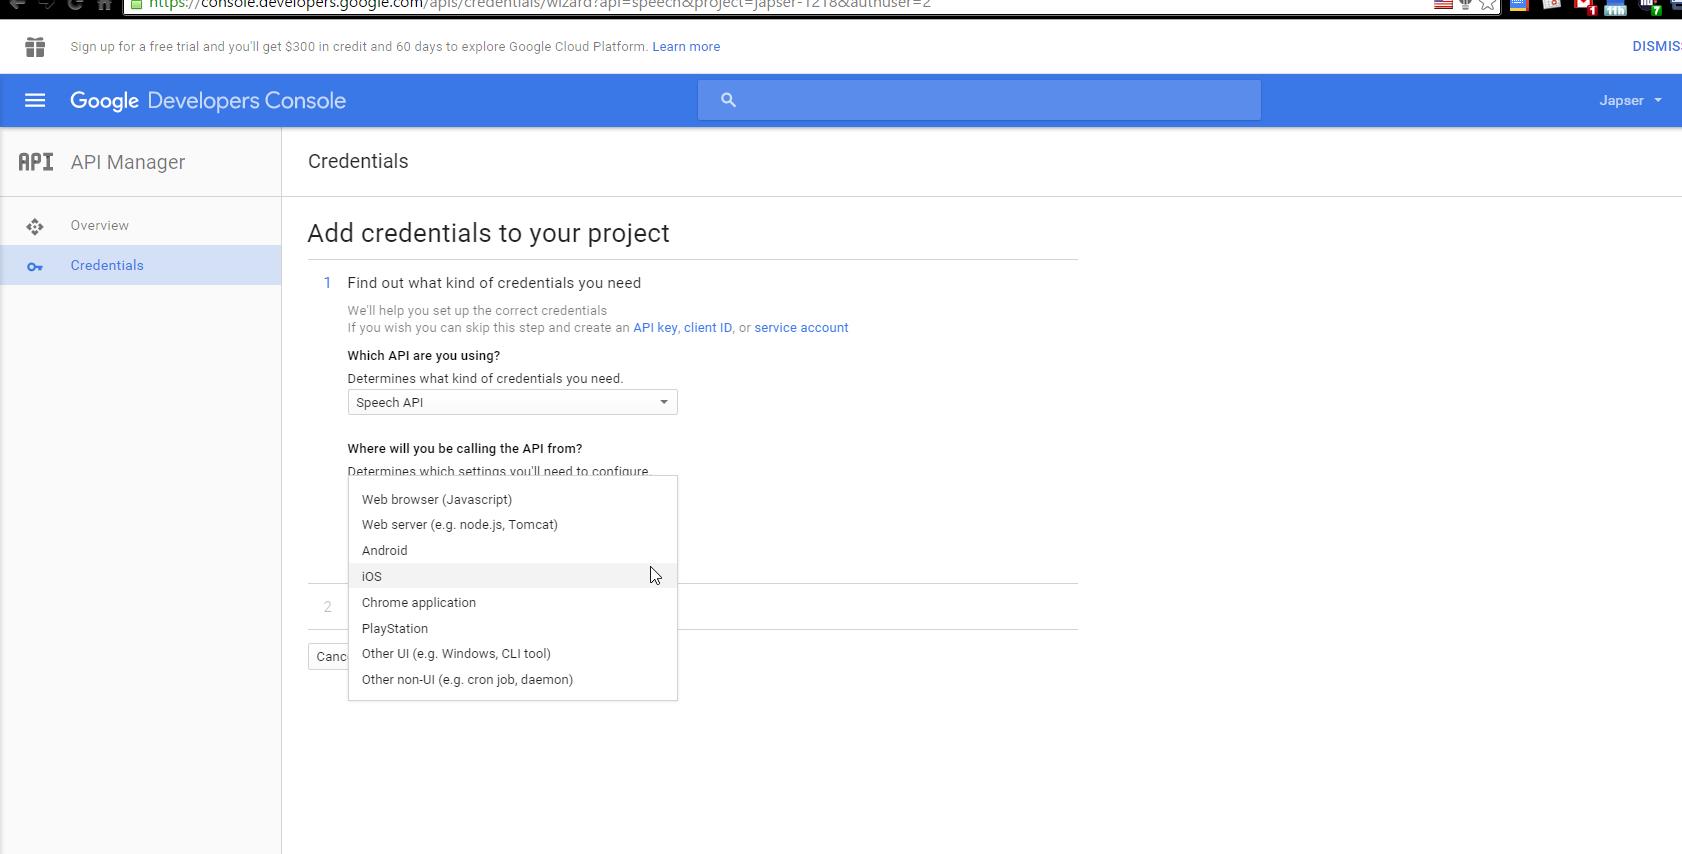Click the browser home icon
This screenshot has width=1682, height=854.
click(x=104, y=4)
